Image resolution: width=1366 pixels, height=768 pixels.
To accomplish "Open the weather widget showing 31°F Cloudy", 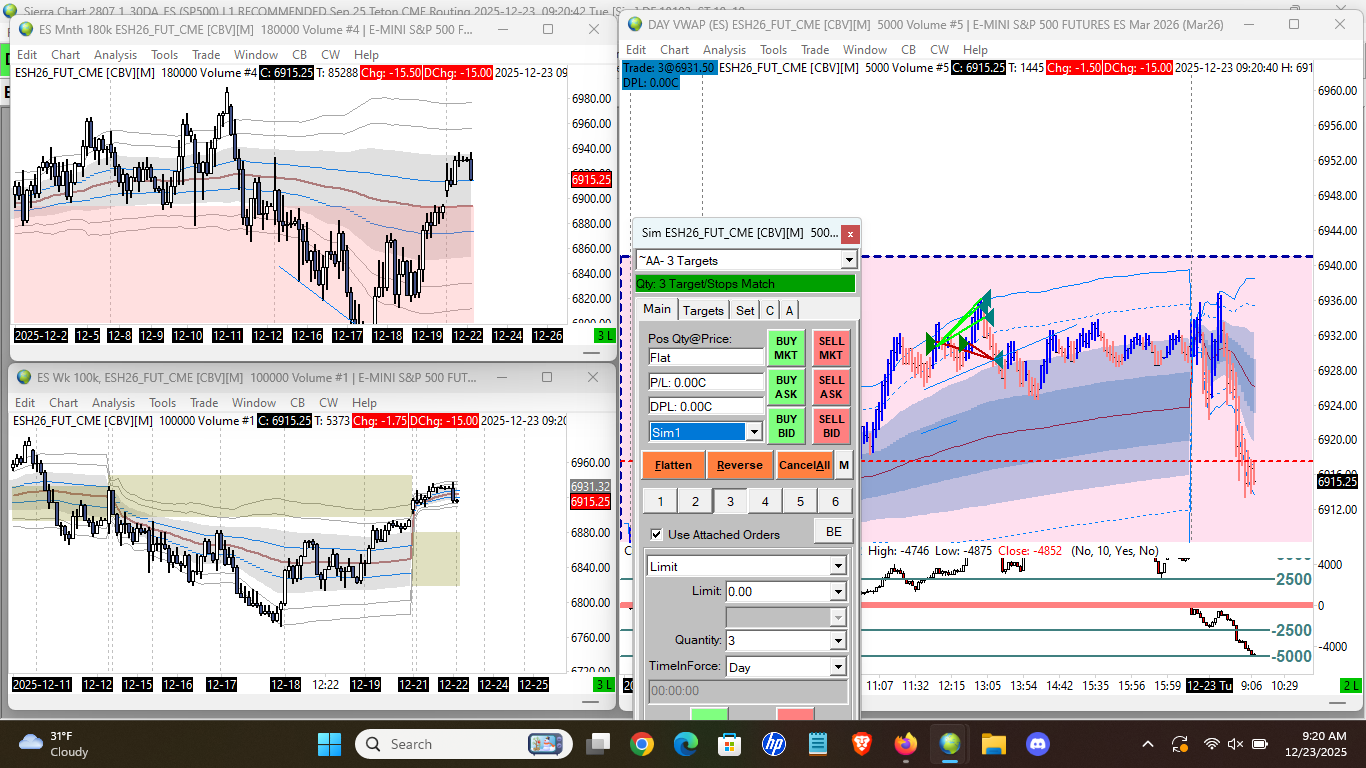I will (x=52, y=744).
